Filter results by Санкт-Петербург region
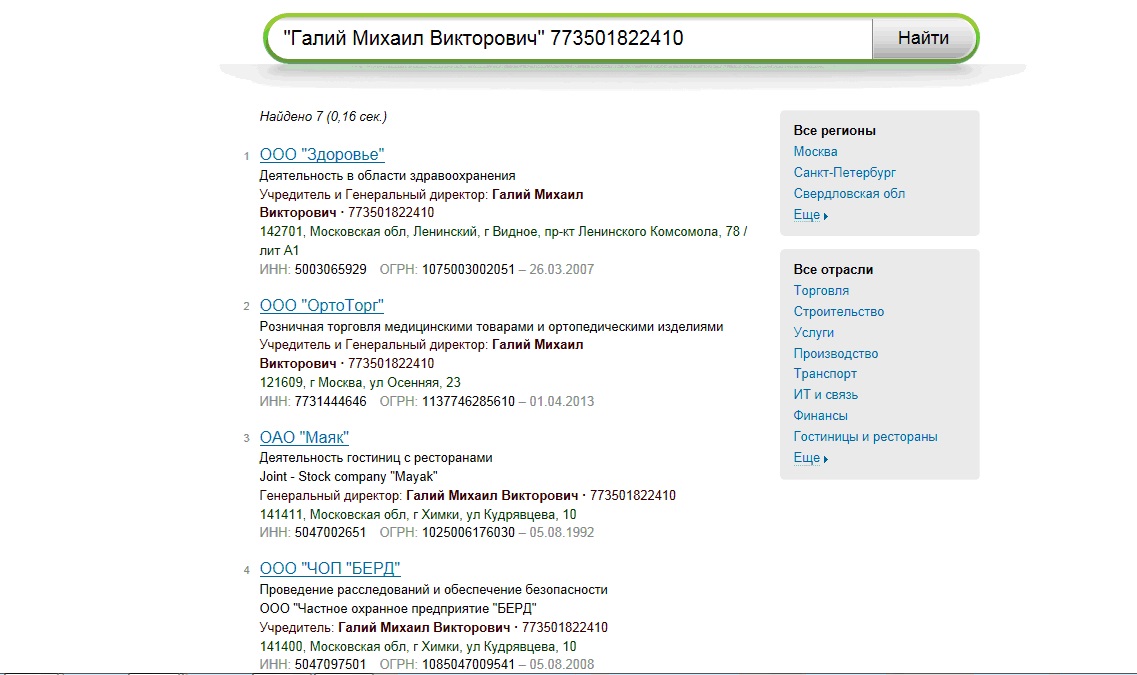 (x=844, y=173)
